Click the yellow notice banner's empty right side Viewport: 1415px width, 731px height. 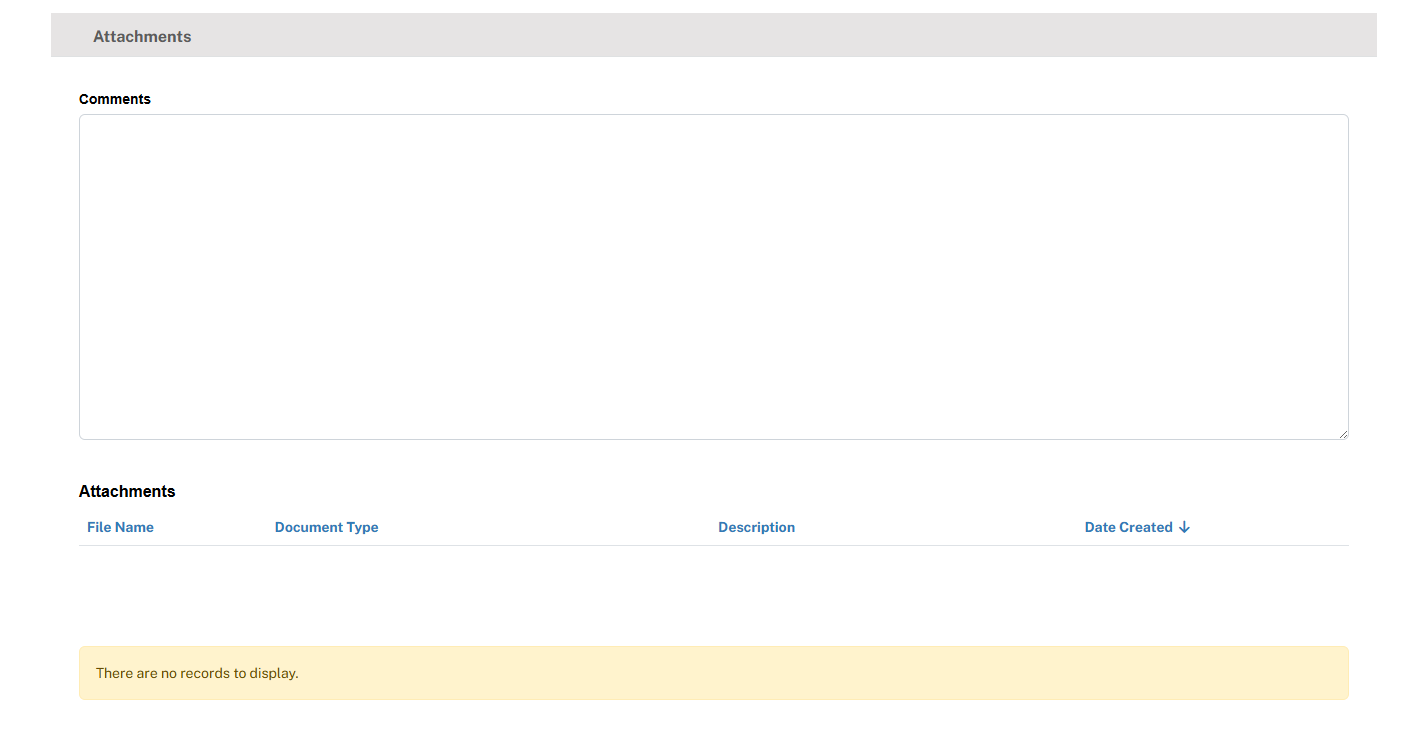[x=1000, y=673]
